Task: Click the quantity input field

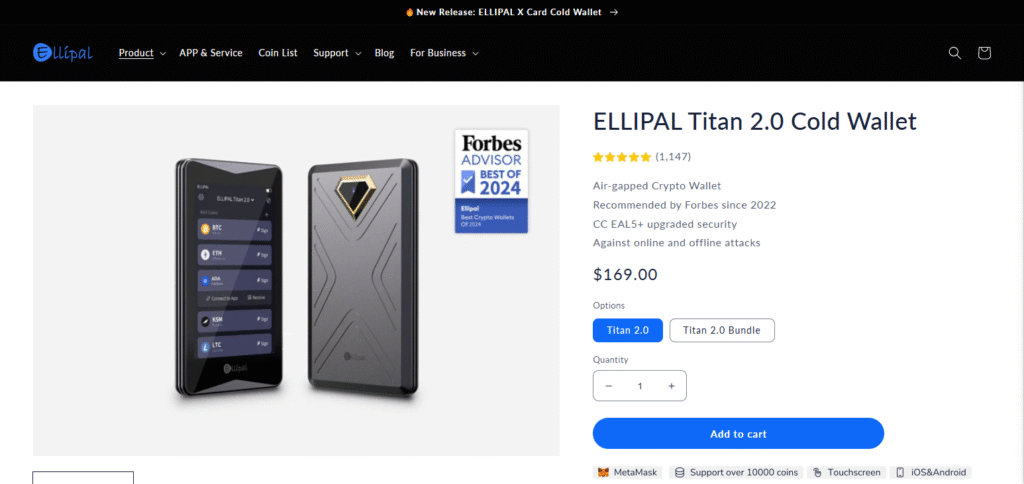Action: (640, 386)
